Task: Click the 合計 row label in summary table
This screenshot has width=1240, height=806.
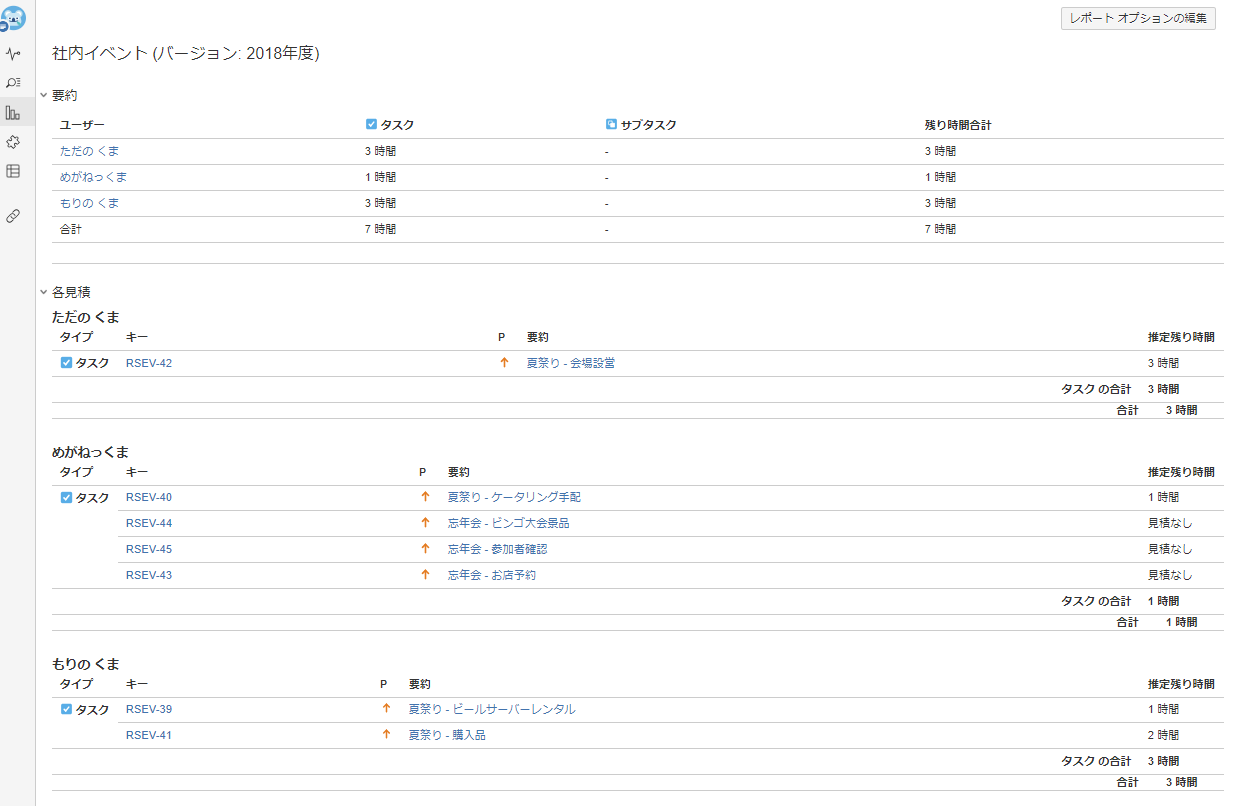Action: 71,229
